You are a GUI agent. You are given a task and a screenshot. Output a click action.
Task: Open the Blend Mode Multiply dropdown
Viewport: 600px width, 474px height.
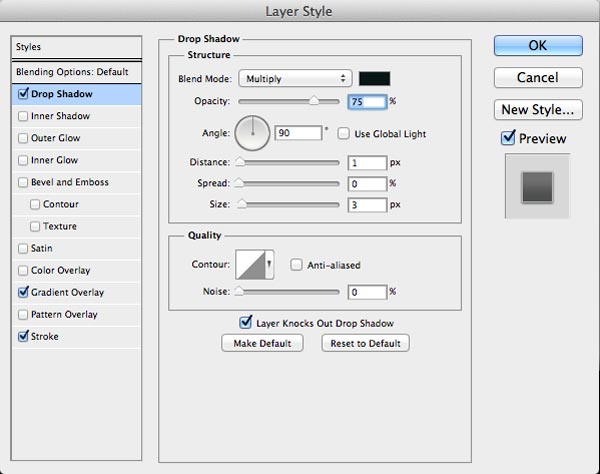tap(295, 79)
